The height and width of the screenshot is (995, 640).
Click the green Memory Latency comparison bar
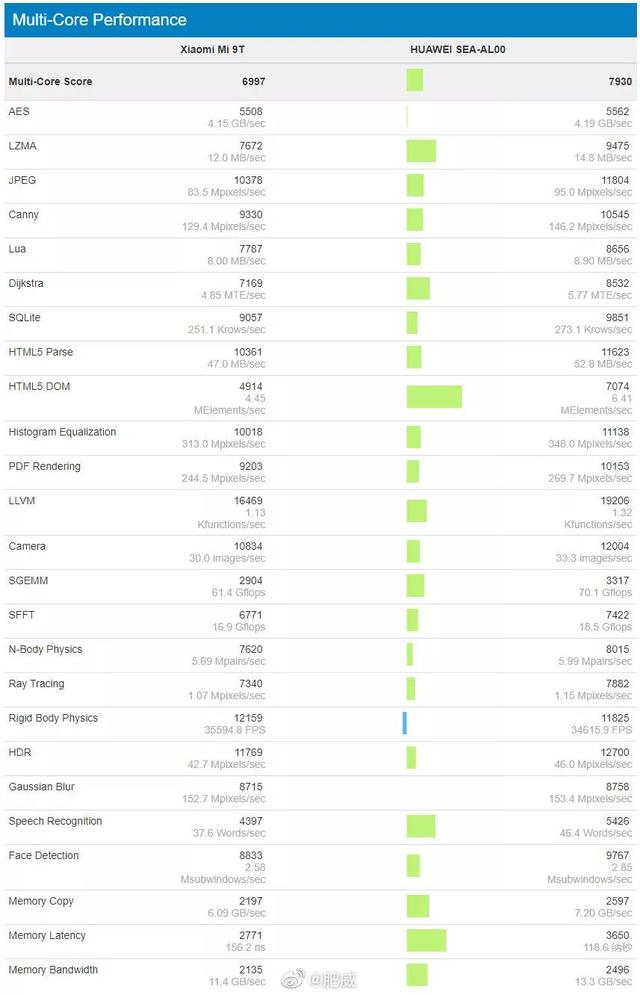pos(426,940)
